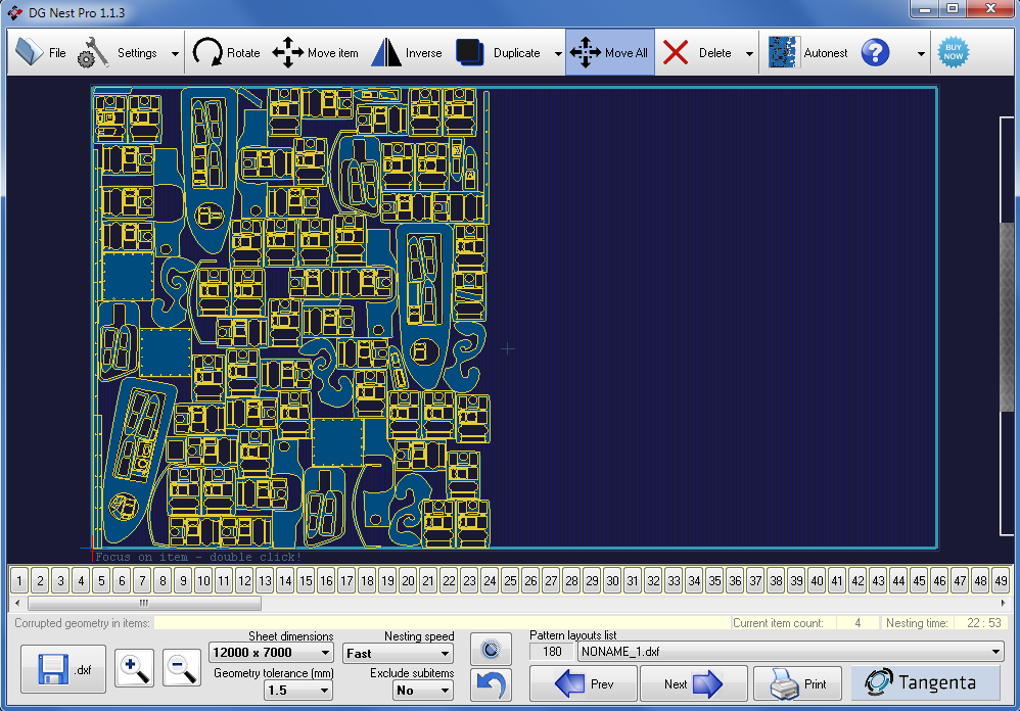Expand the Duplicate dropdown arrow
Viewport: 1020px width, 711px height.
[x=557, y=53]
